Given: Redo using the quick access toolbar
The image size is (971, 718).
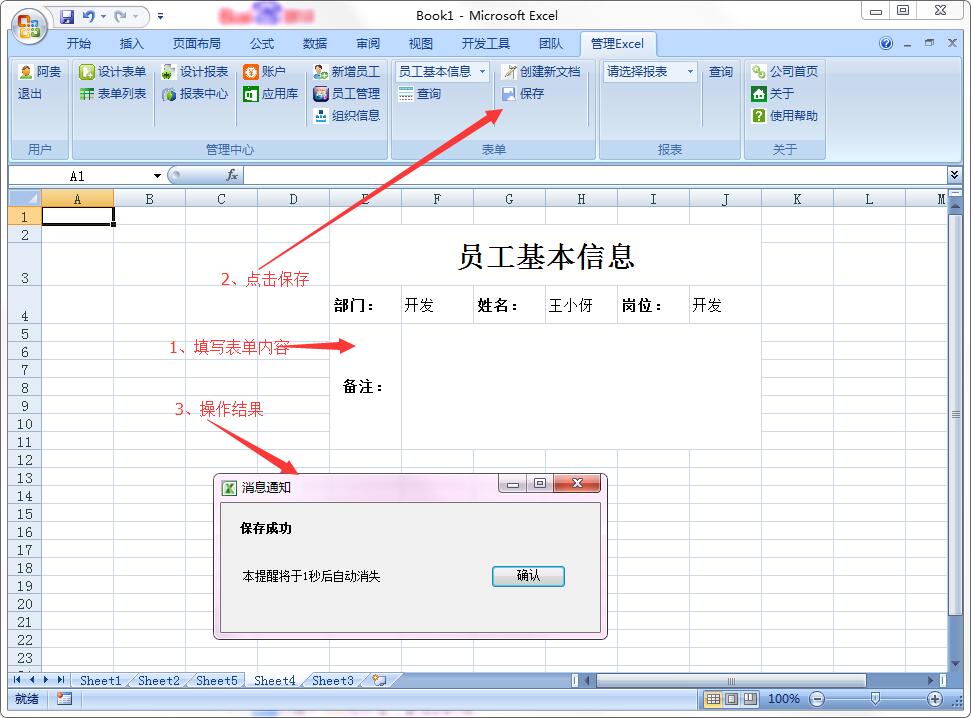Looking at the screenshot, I should tap(121, 17).
